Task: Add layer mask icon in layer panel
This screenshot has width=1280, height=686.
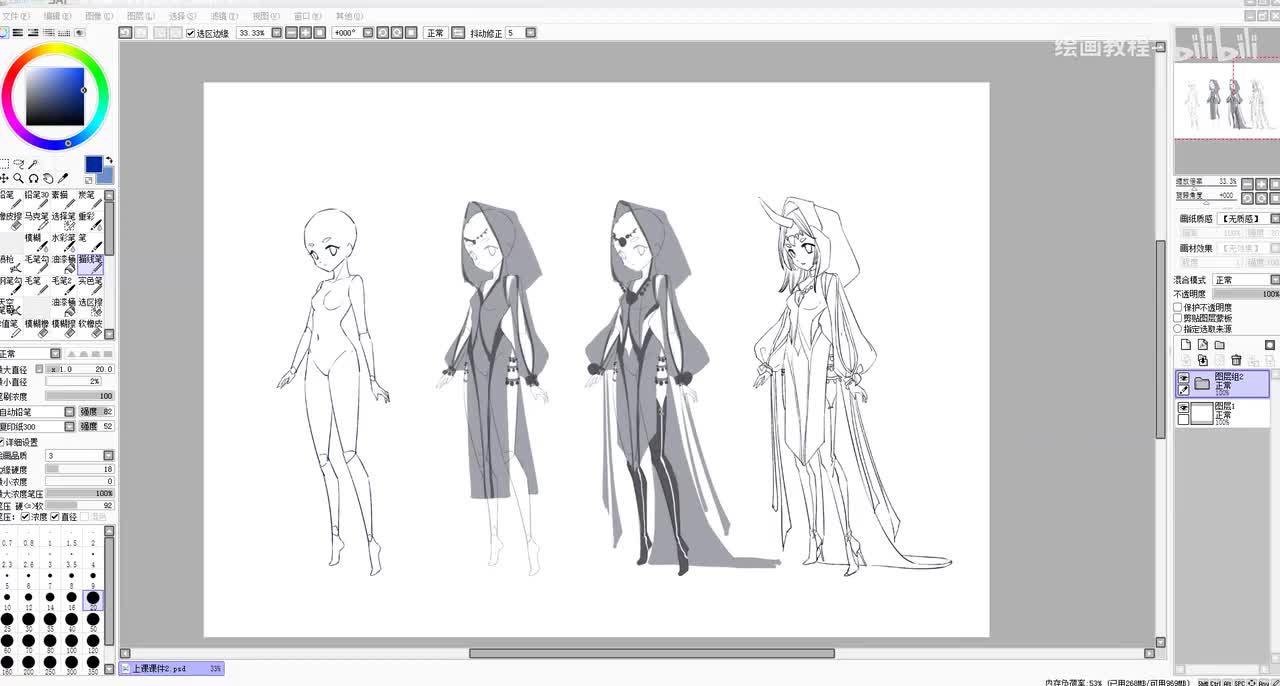Action: 1270,345
